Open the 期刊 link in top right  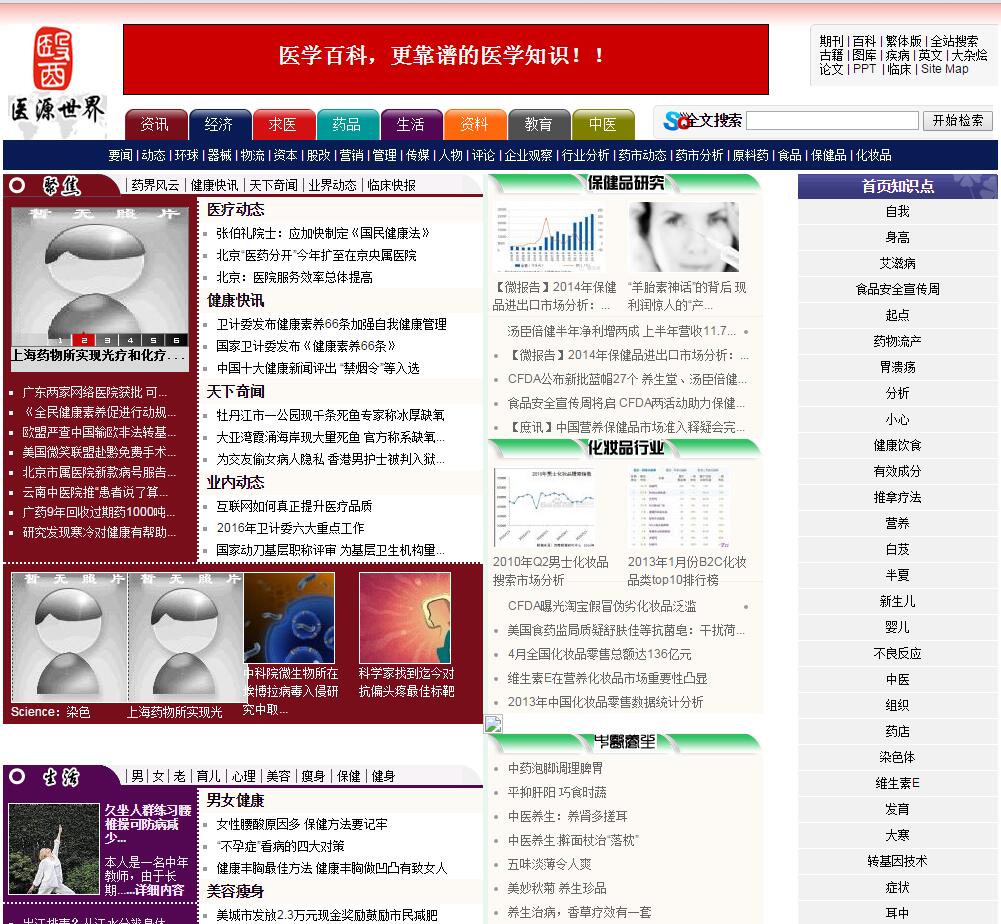[x=831, y=42]
